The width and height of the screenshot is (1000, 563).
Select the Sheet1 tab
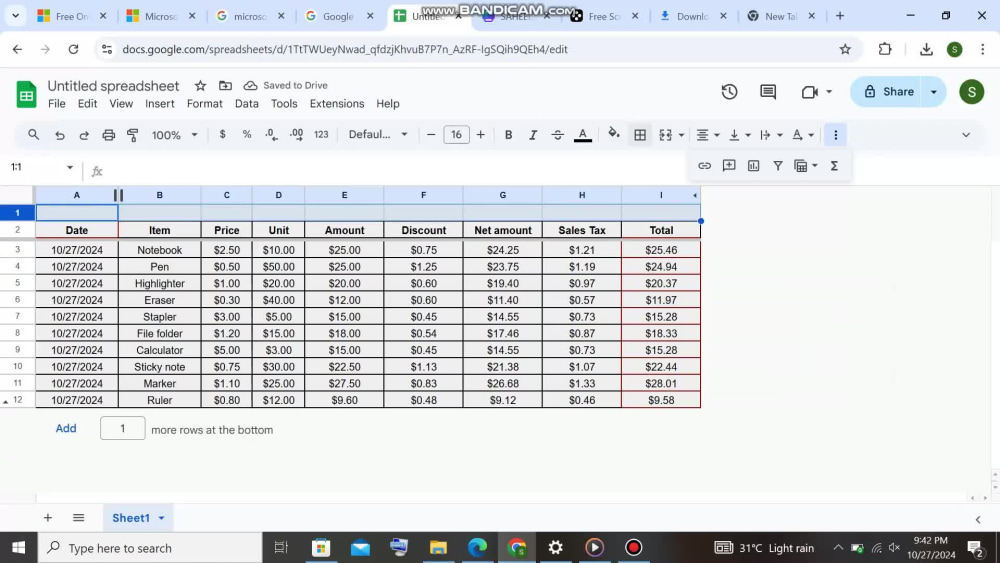coord(131,518)
